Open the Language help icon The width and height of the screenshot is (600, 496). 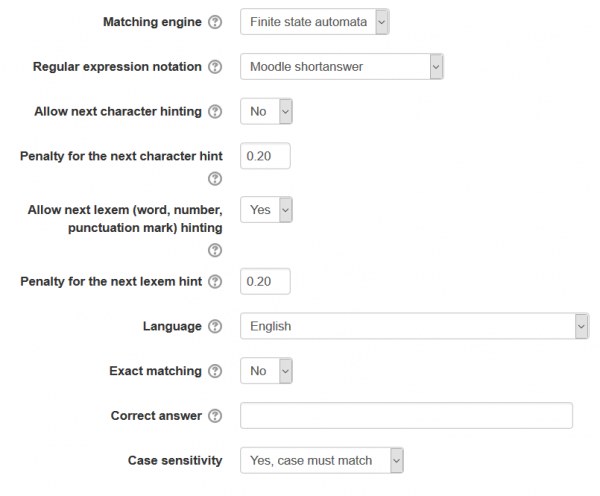pos(215,327)
